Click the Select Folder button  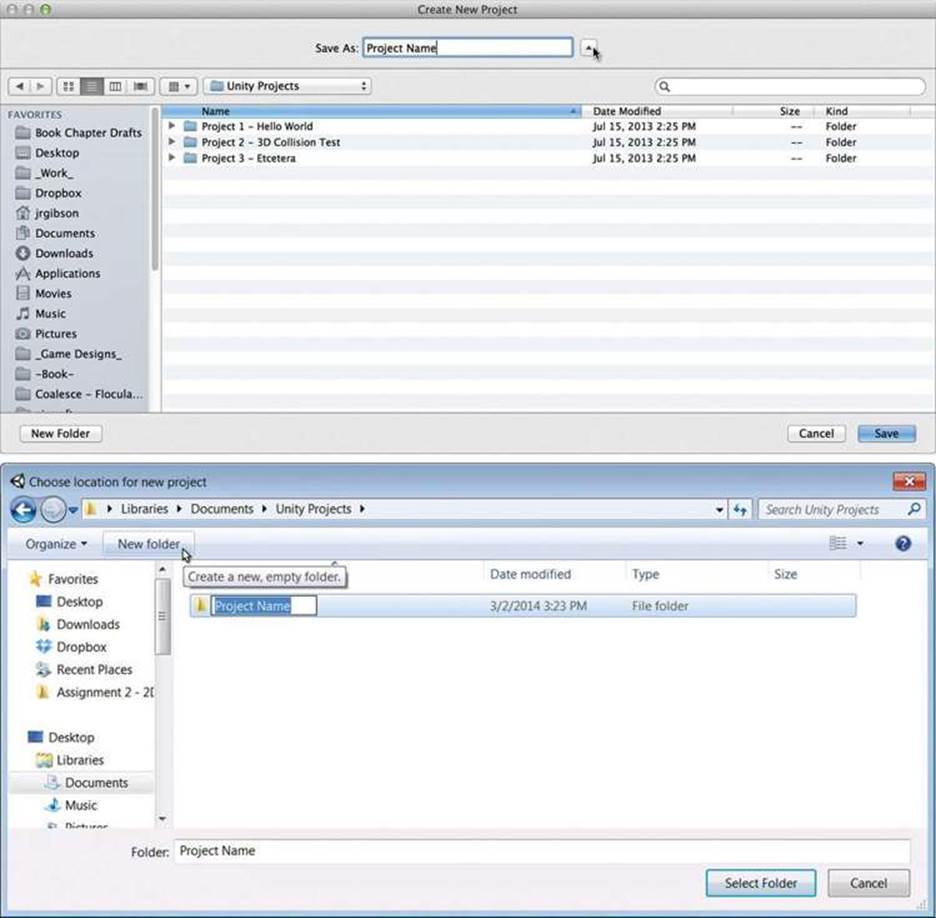coord(760,883)
